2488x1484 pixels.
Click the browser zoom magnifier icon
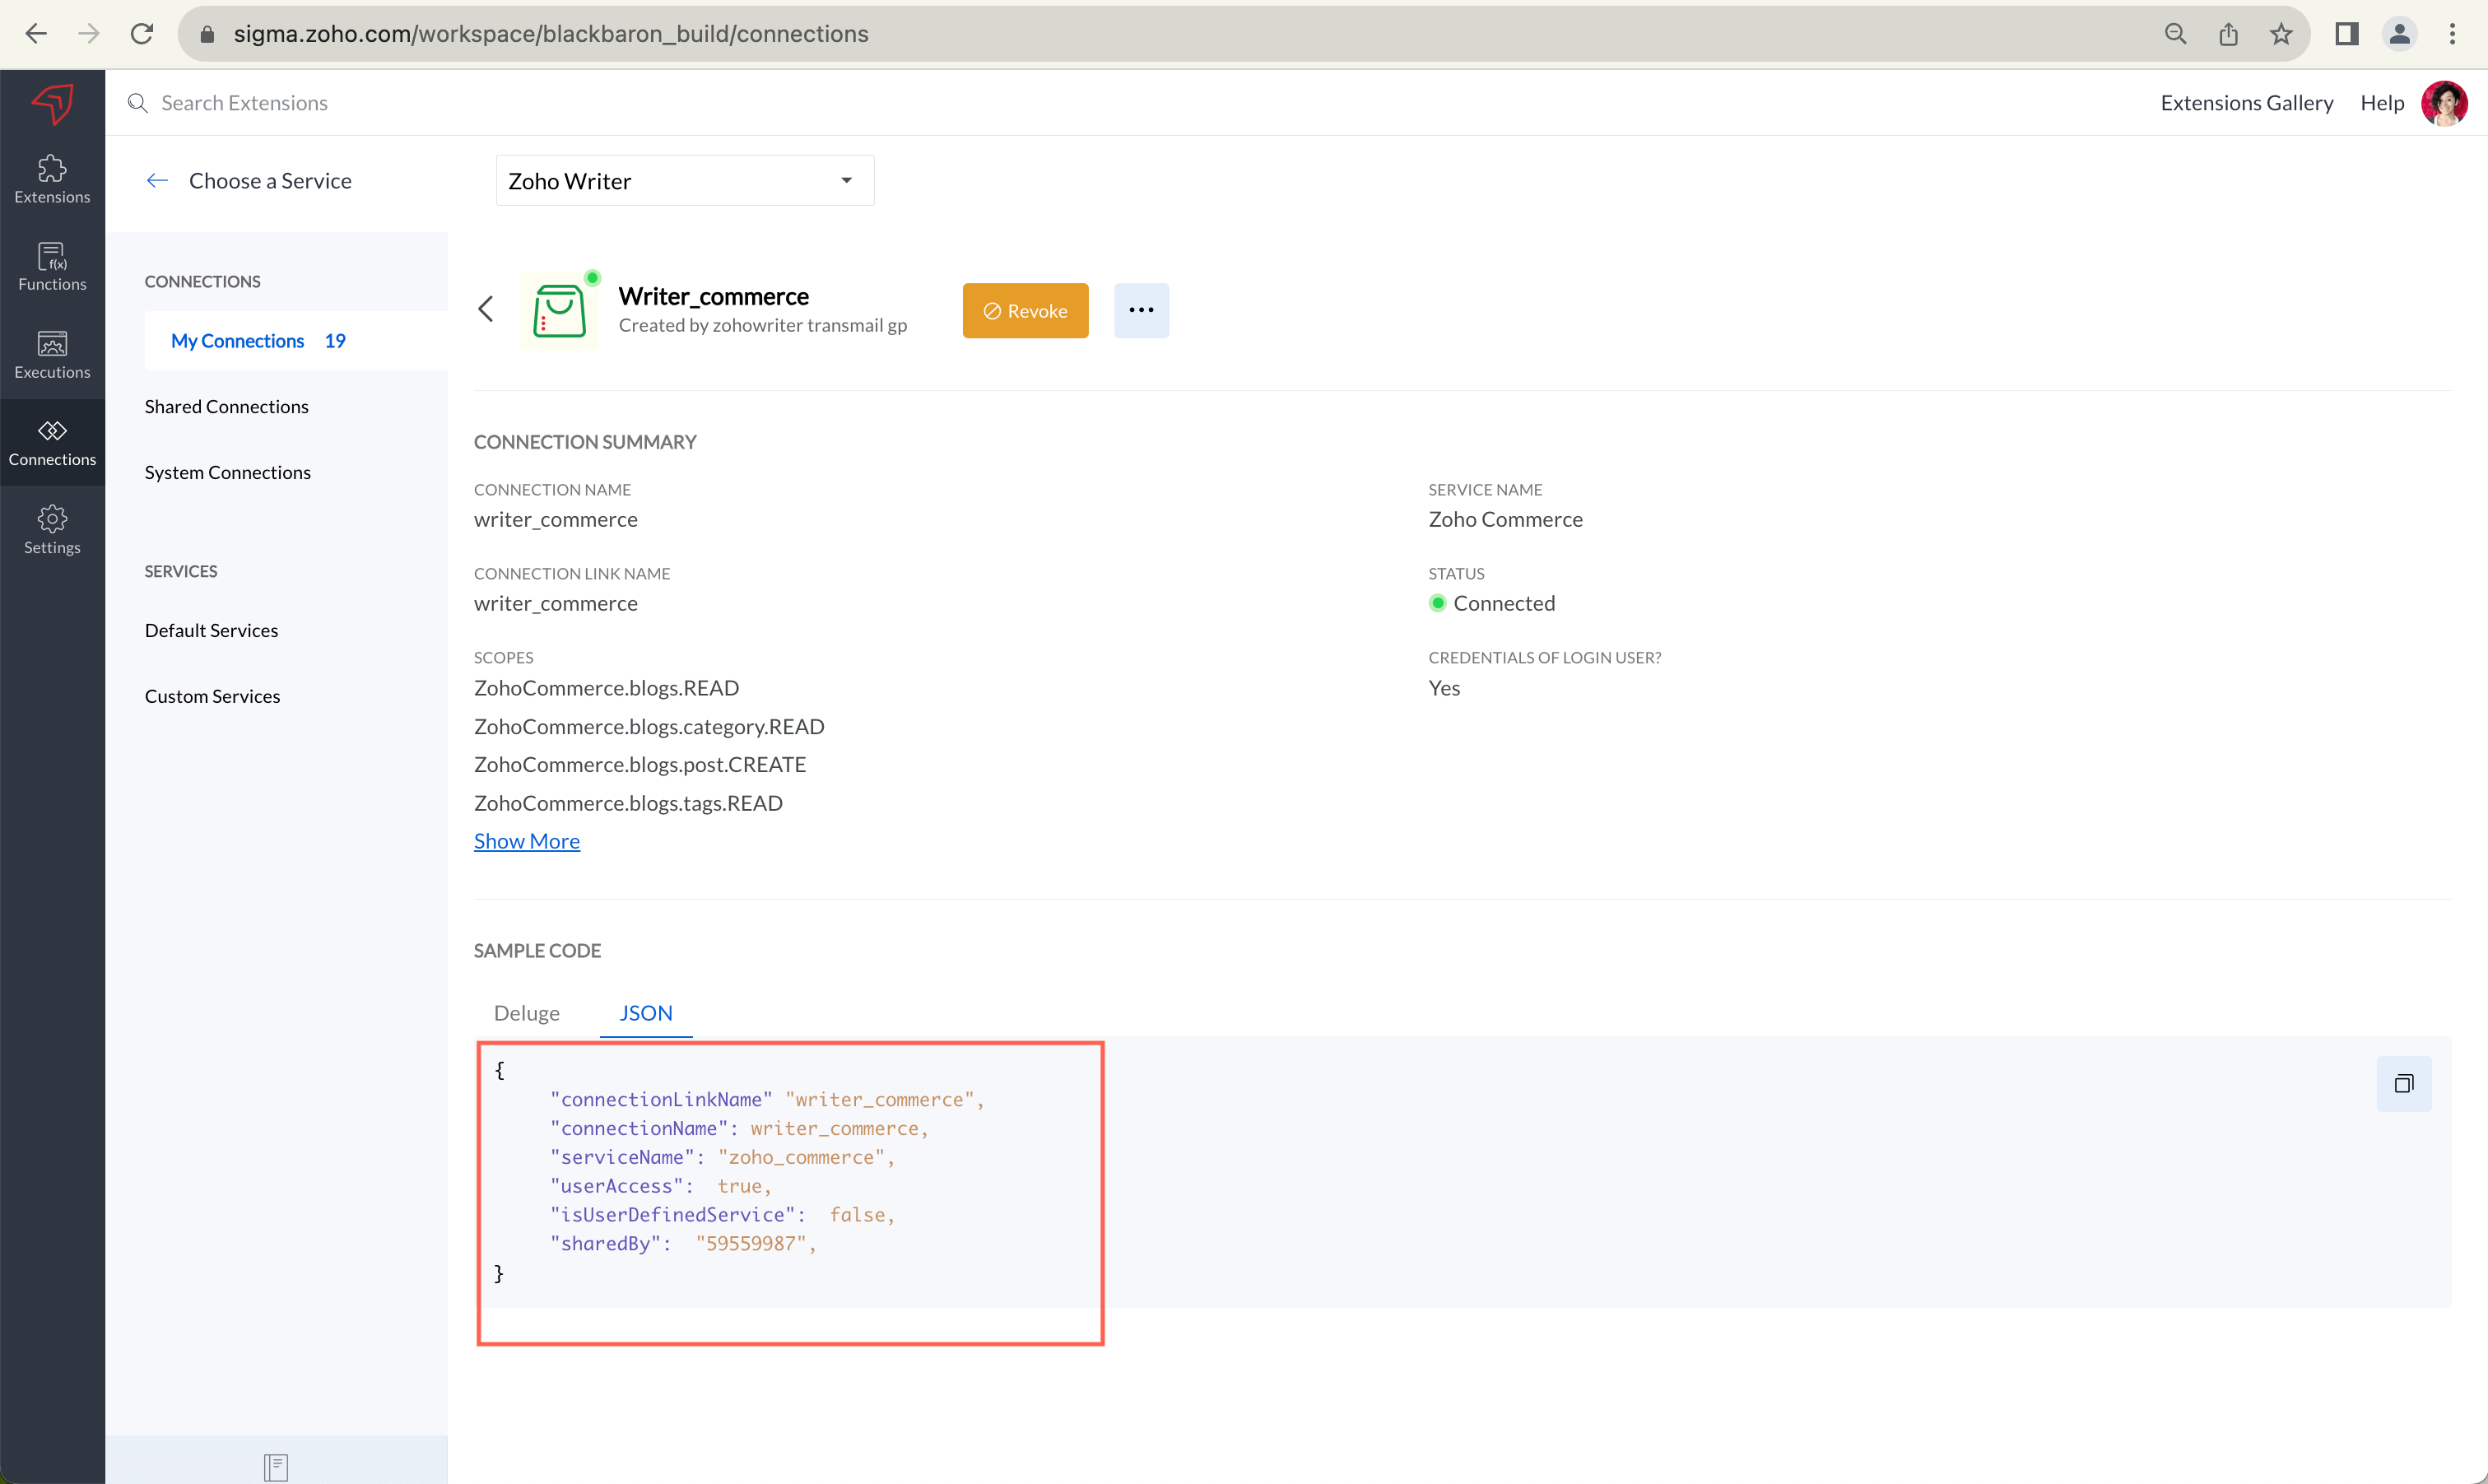[2175, 34]
